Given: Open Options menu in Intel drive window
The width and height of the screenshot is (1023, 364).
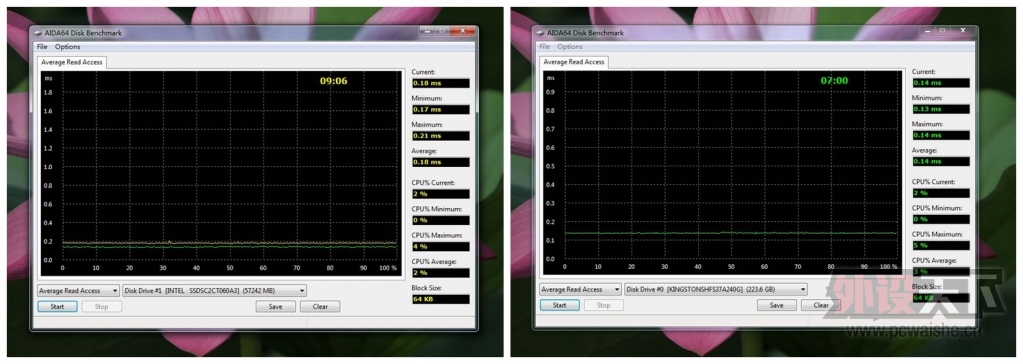Looking at the screenshot, I should 67,47.
